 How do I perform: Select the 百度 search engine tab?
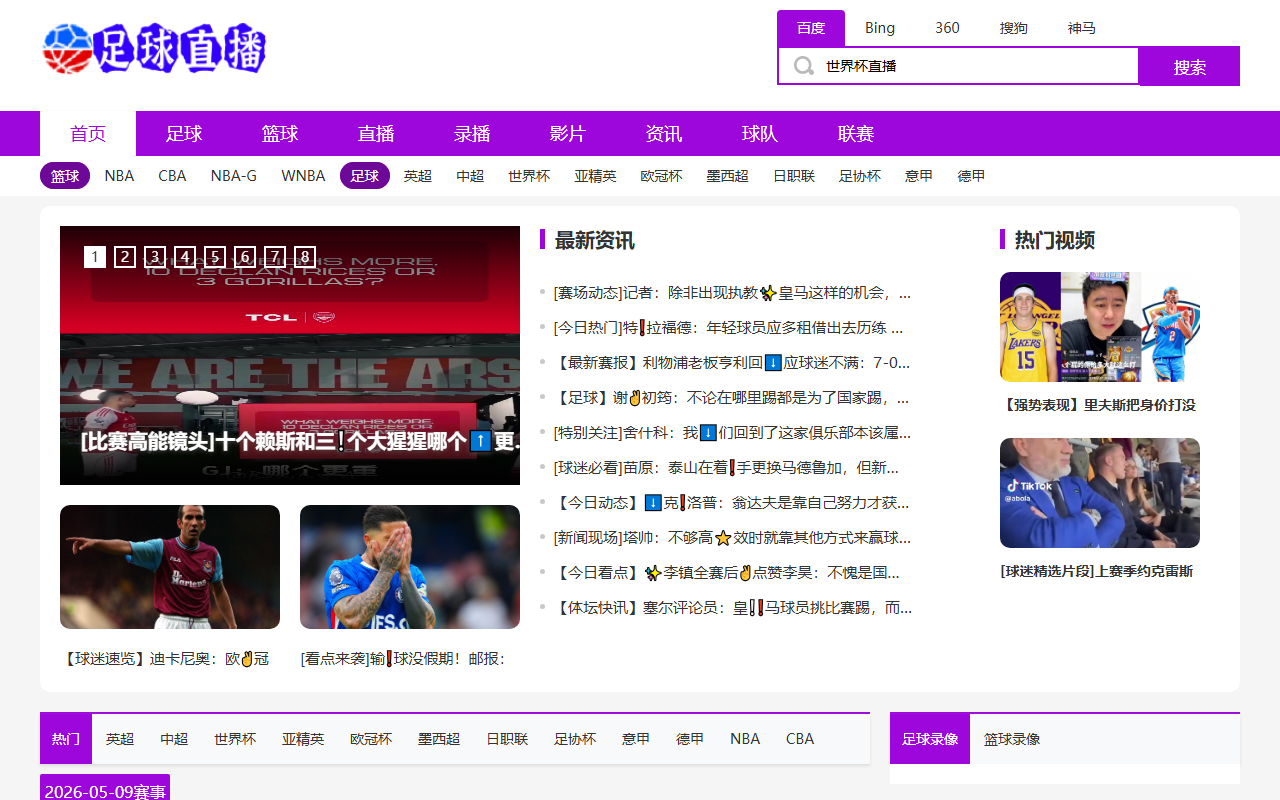[x=811, y=28]
